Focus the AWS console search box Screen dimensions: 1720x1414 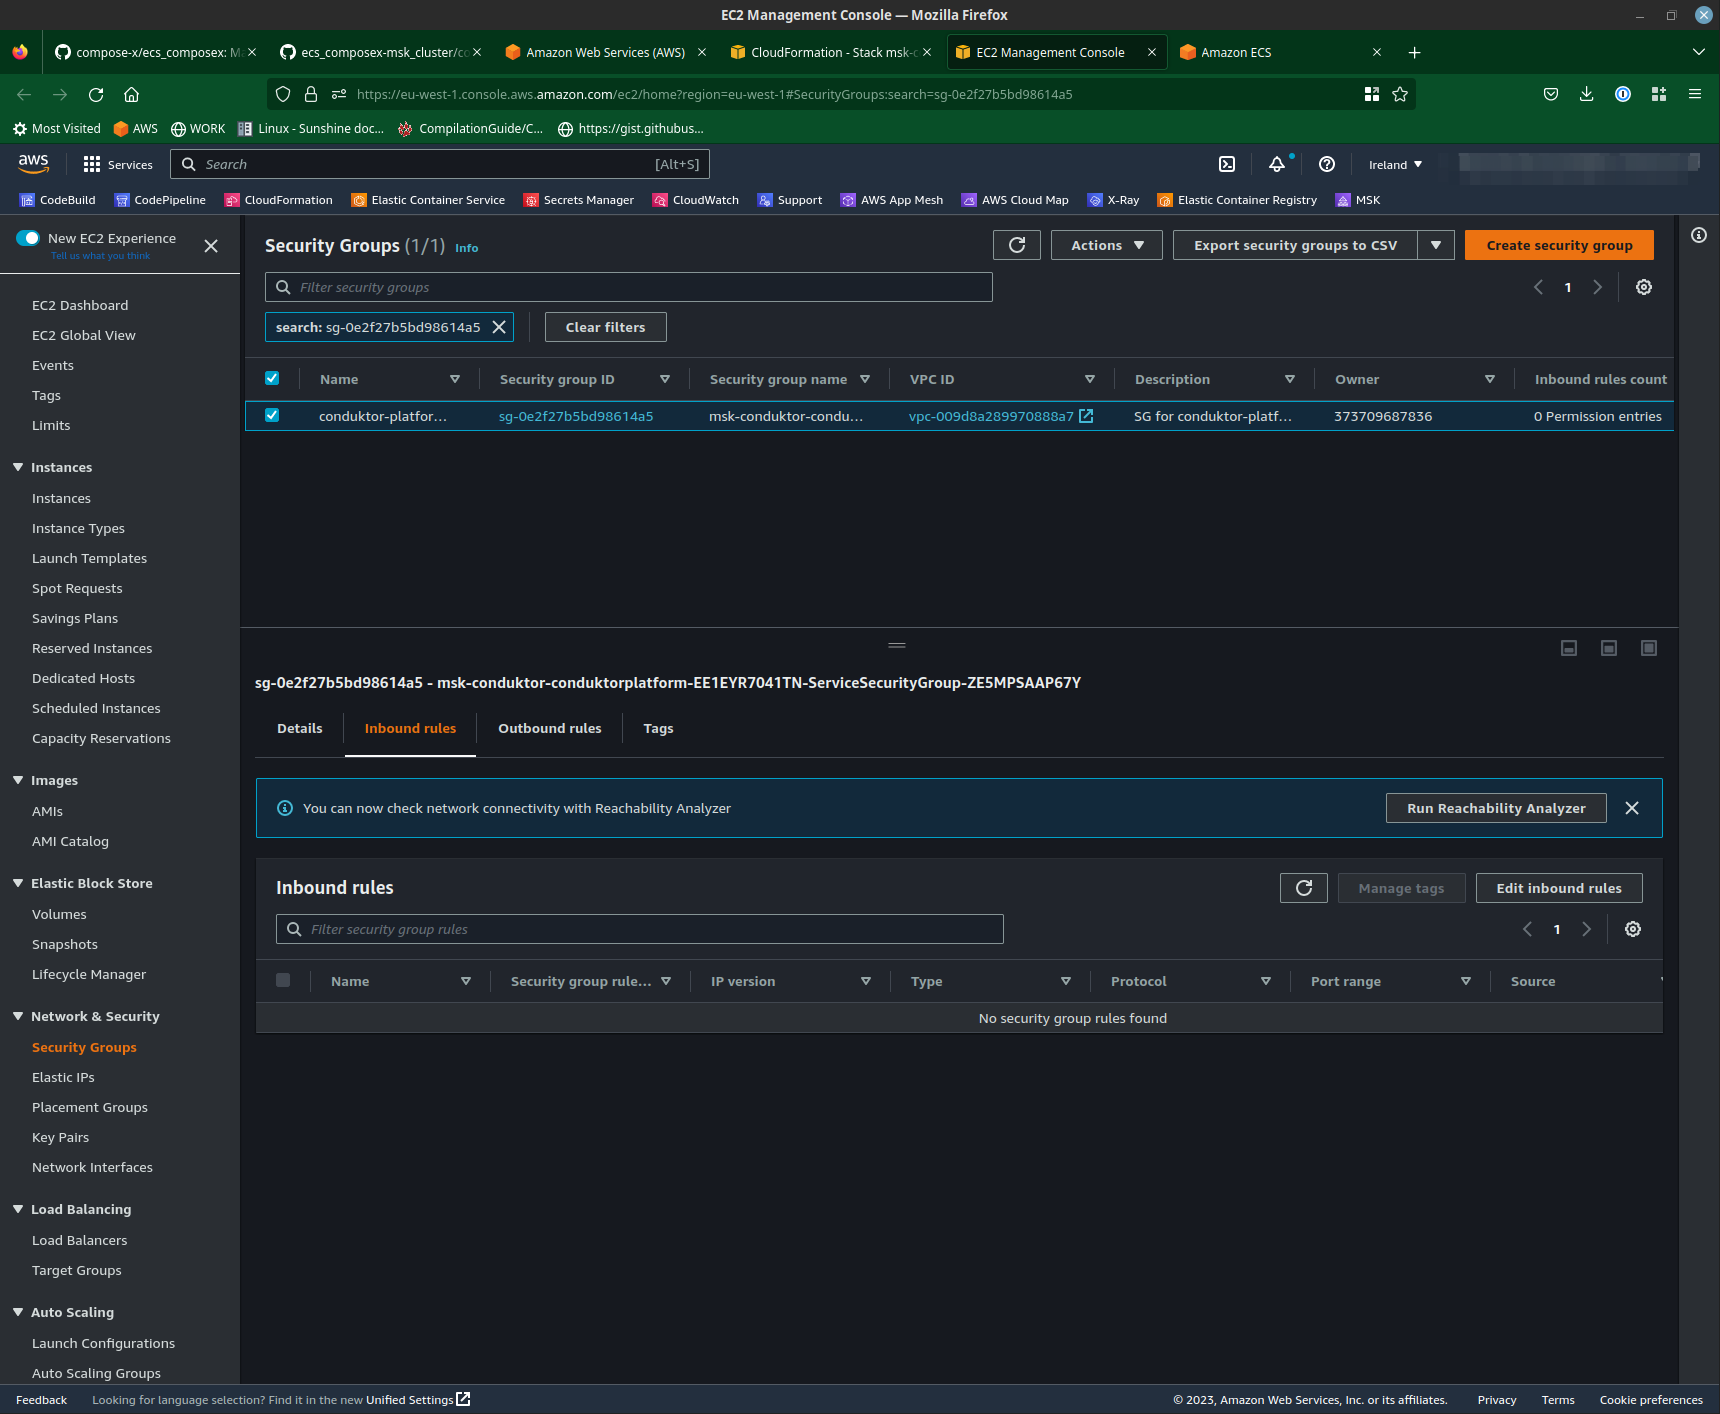tap(440, 164)
